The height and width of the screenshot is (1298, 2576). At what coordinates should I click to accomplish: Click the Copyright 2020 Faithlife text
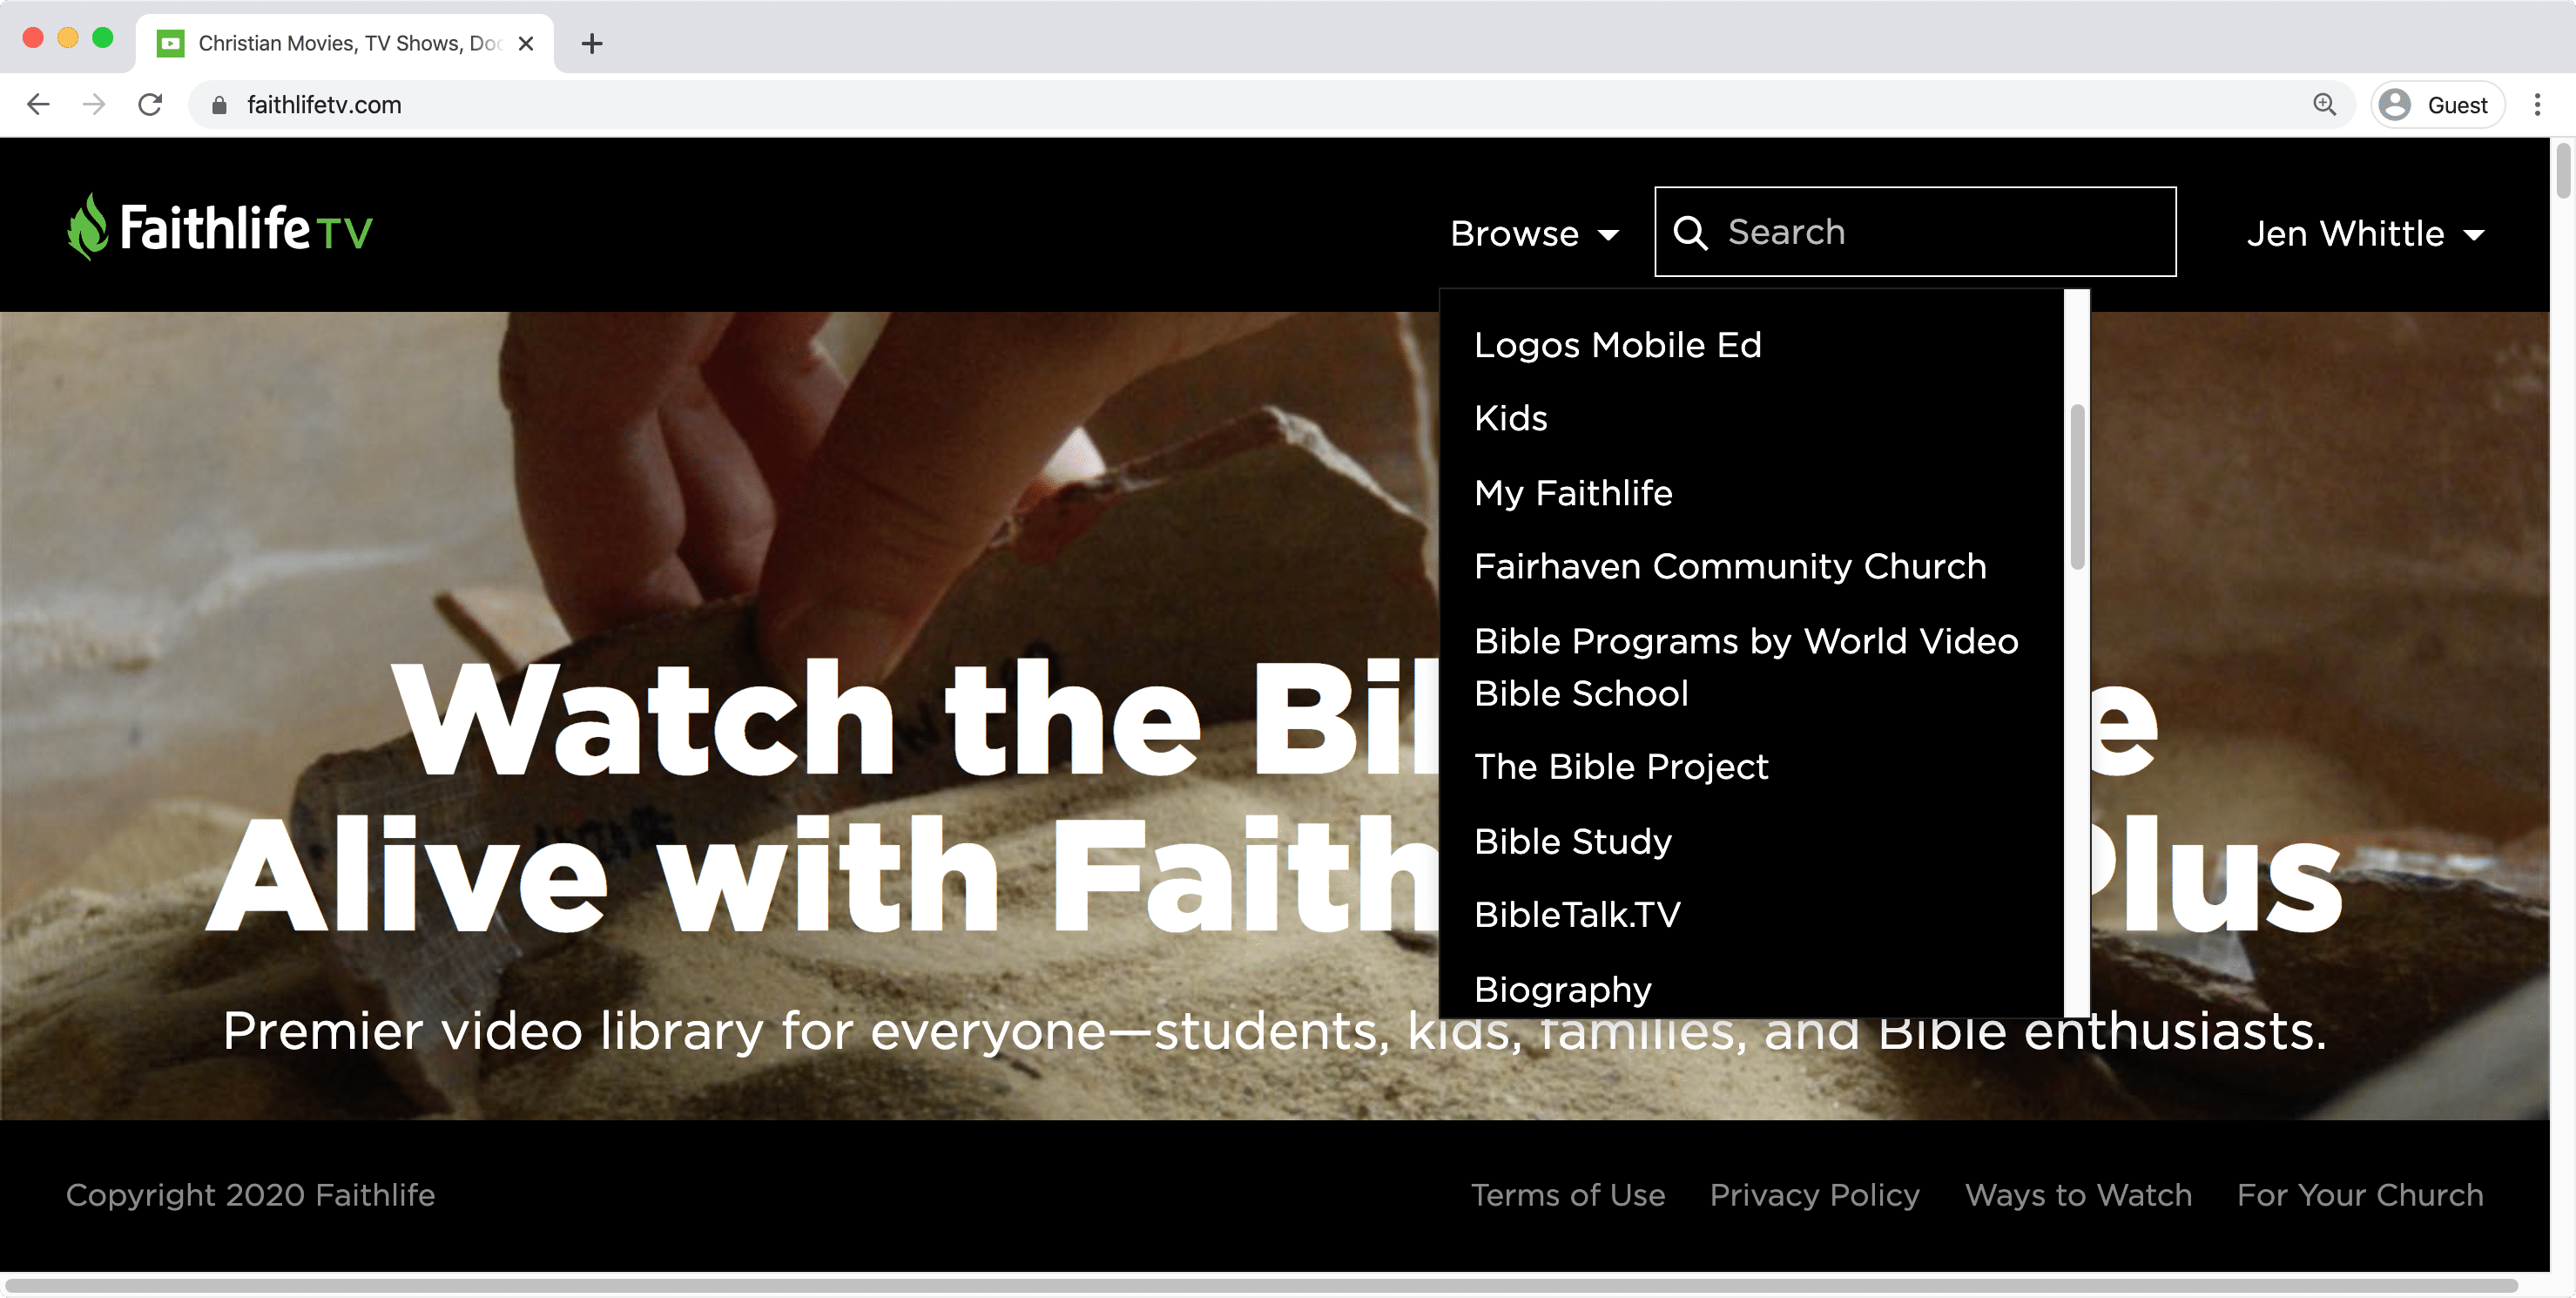(250, 1195)
